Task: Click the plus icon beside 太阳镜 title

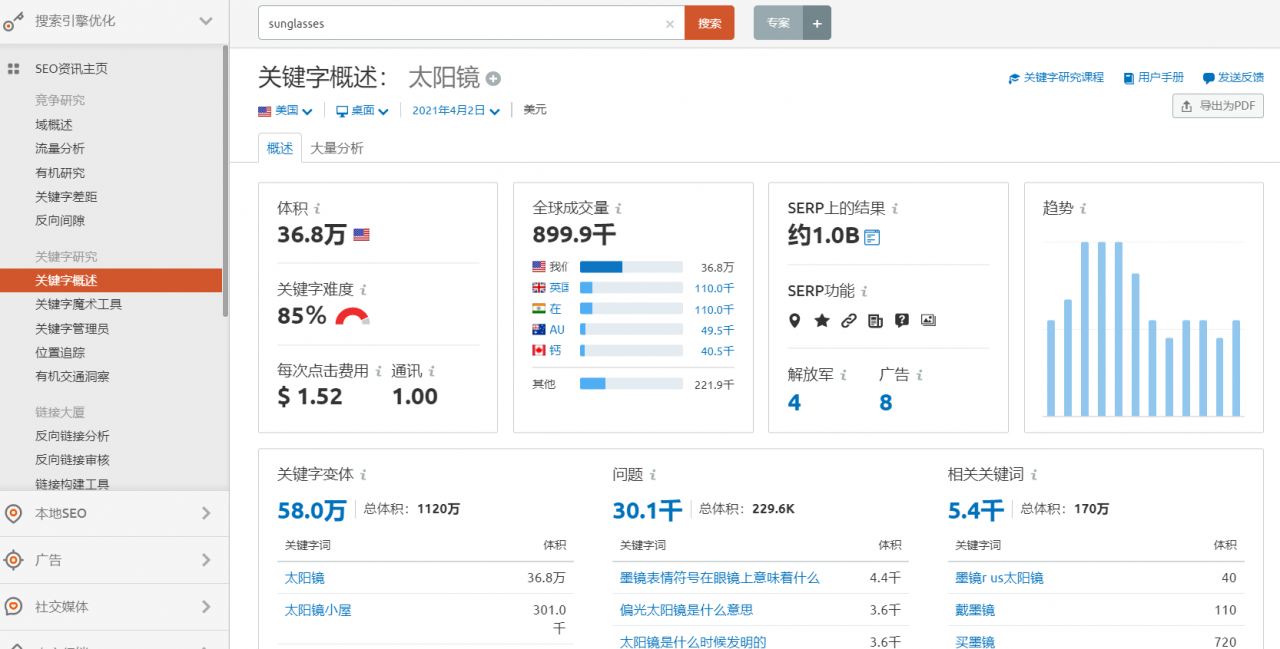Action: (493, 79)
